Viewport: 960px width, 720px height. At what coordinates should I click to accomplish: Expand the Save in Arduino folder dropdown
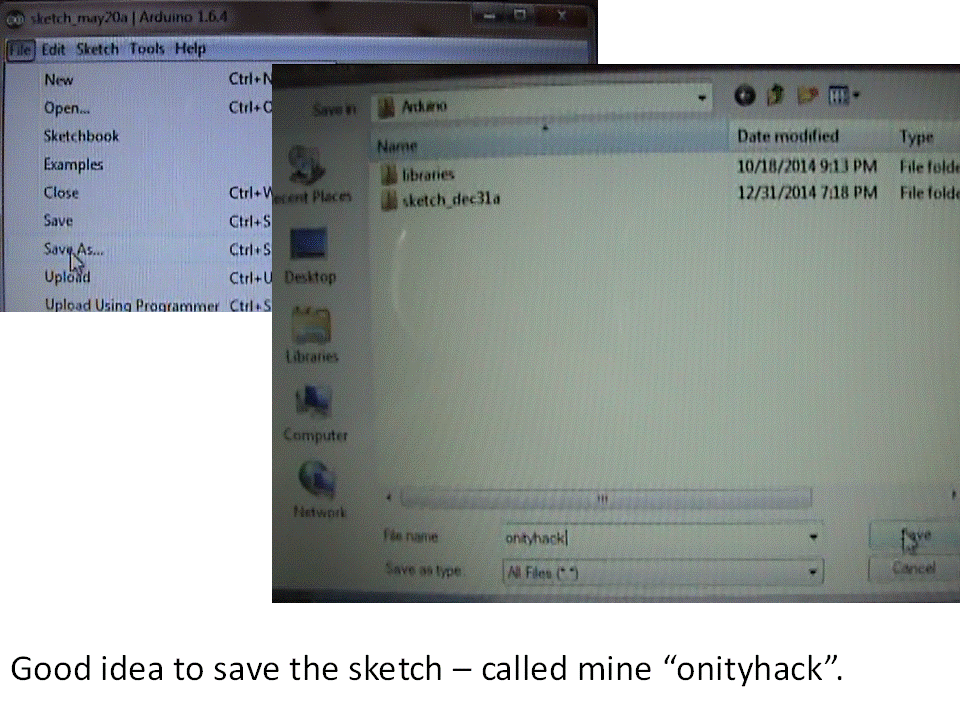click(702, 99)
